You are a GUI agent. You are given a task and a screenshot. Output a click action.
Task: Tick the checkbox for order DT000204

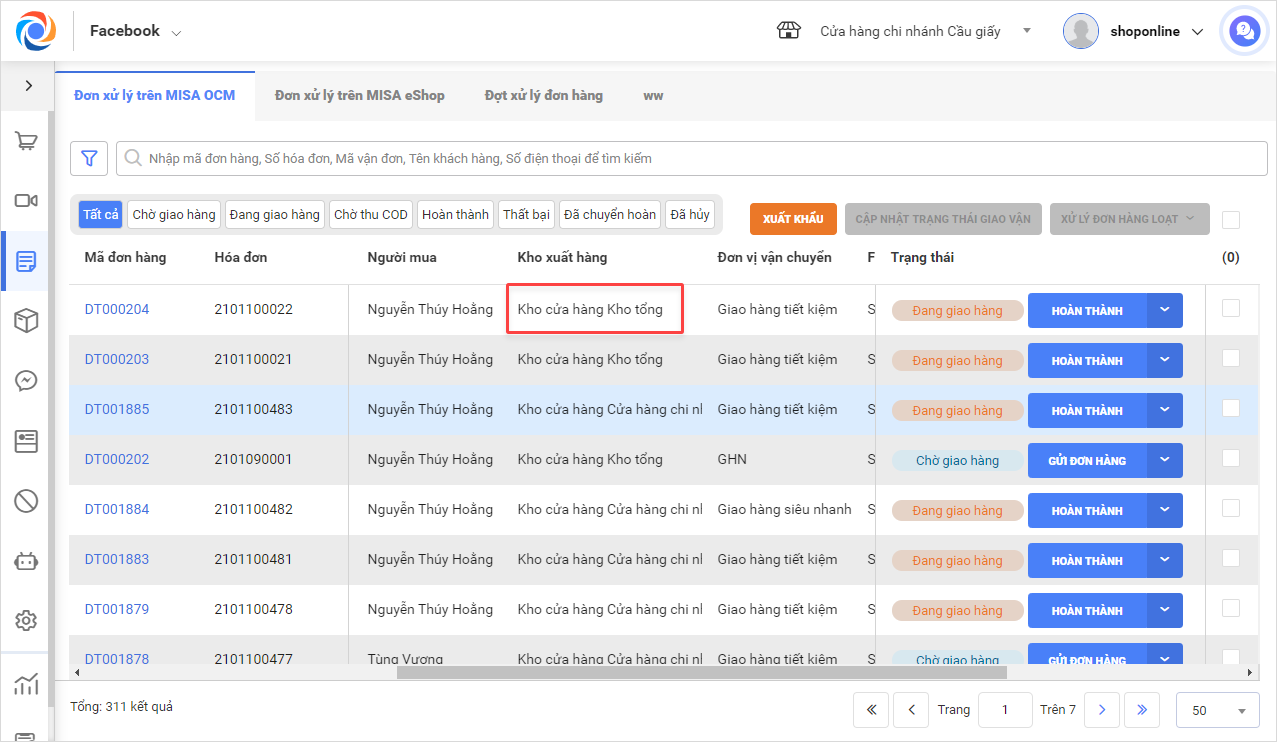tap(1231, 309)
